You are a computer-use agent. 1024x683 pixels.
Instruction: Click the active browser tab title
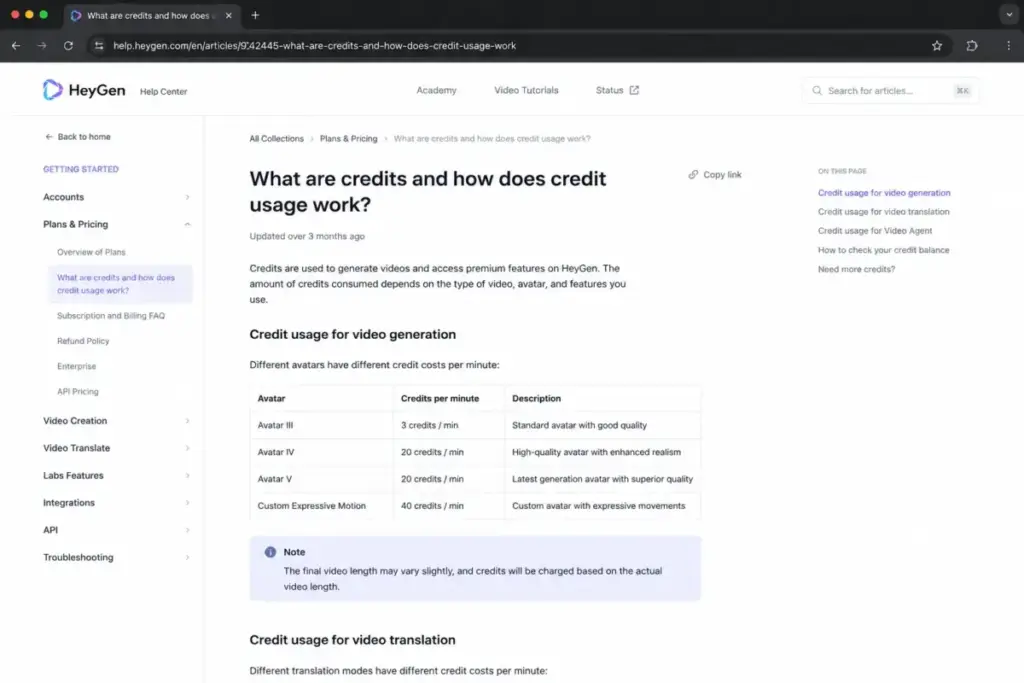tap(149, 15)
